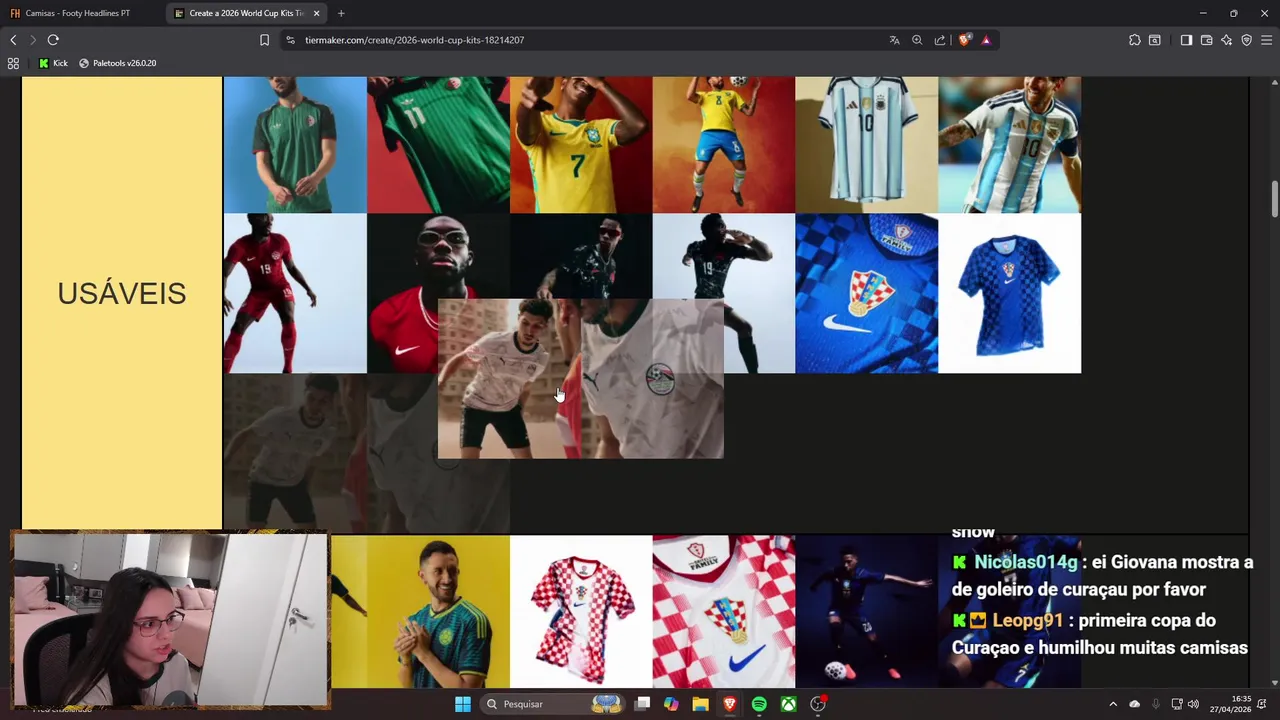Viewport: 1280px width, 720px height.
Task: Toggle the browser sidebar panel icon
Action: pyautogui.click(x=1186, y=40)
